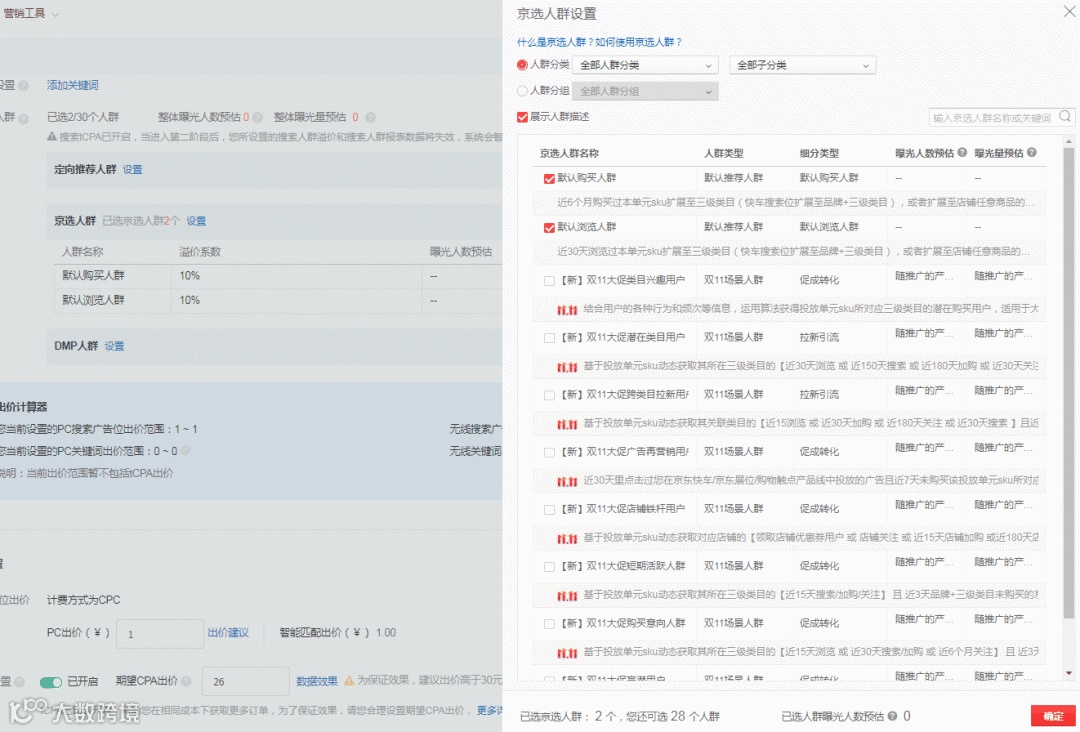Click the crowd list vertical scrollbar

[x=1069, y=382]
